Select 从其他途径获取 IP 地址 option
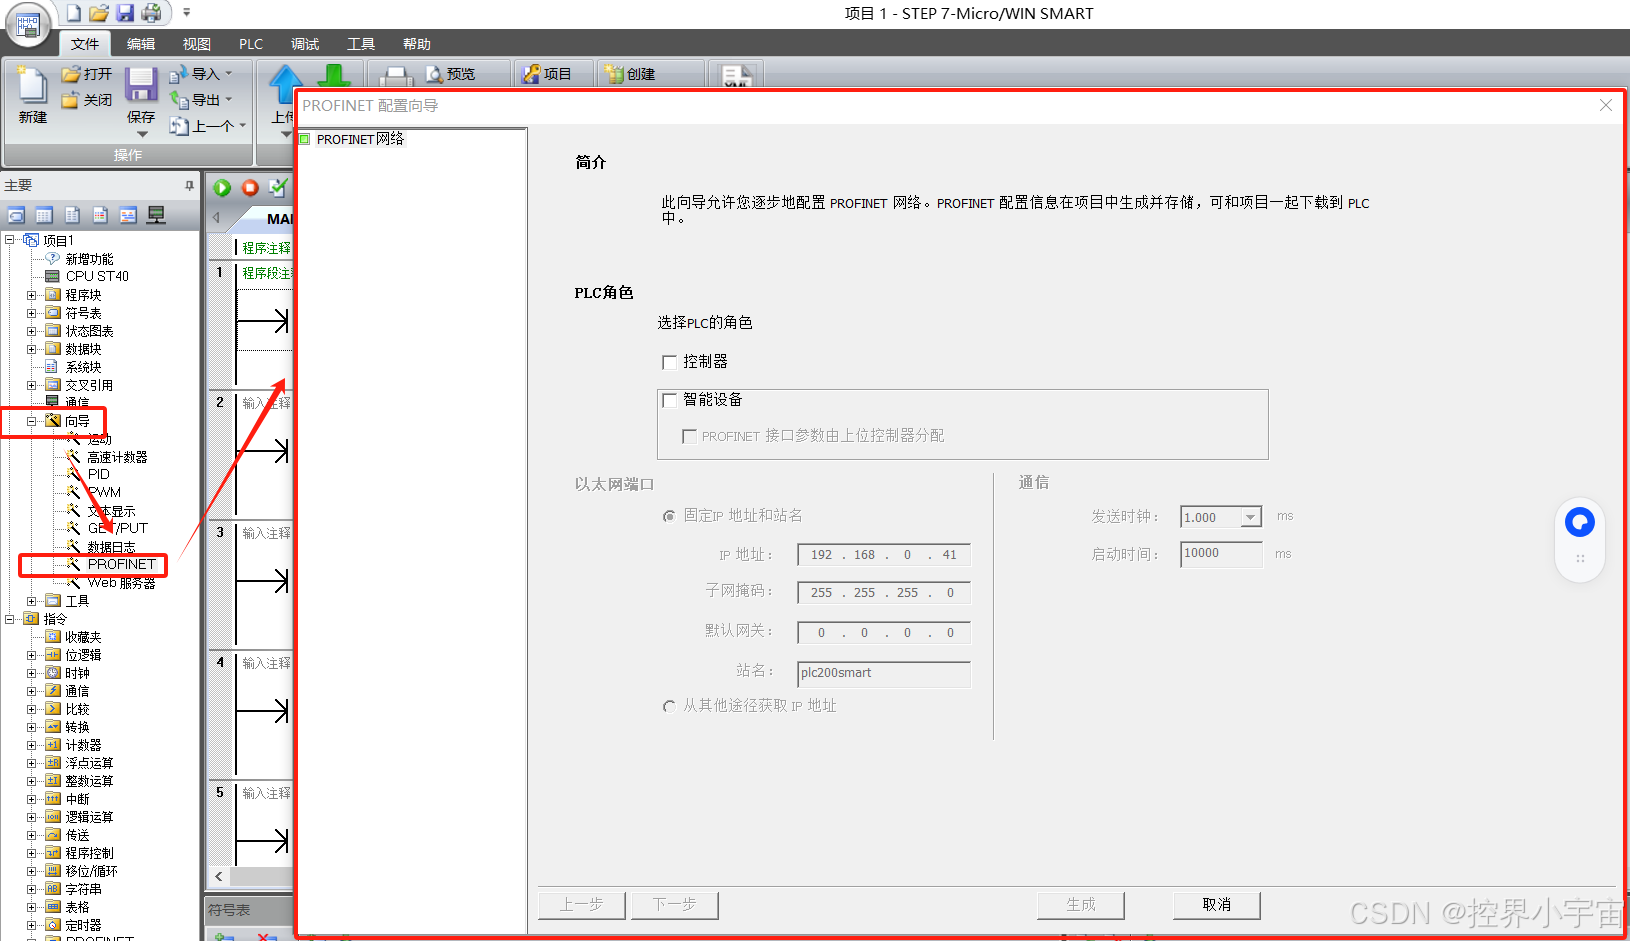Viewport: 1630px width, 941px height. pos(669,705)
